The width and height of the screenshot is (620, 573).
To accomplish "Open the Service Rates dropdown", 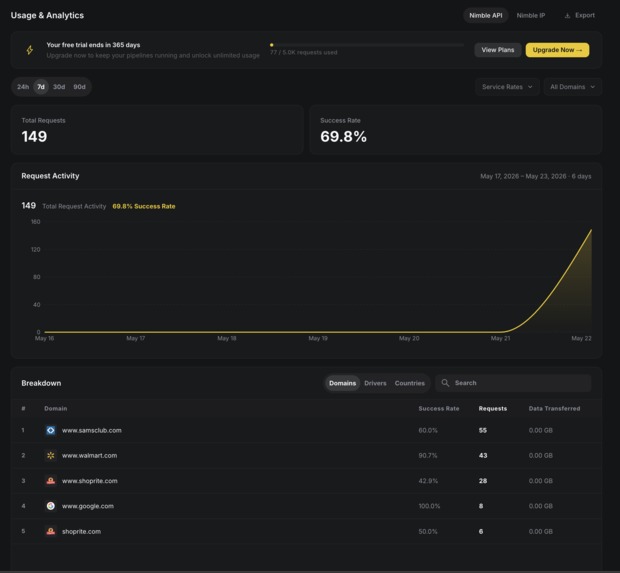I will point(507,87).
